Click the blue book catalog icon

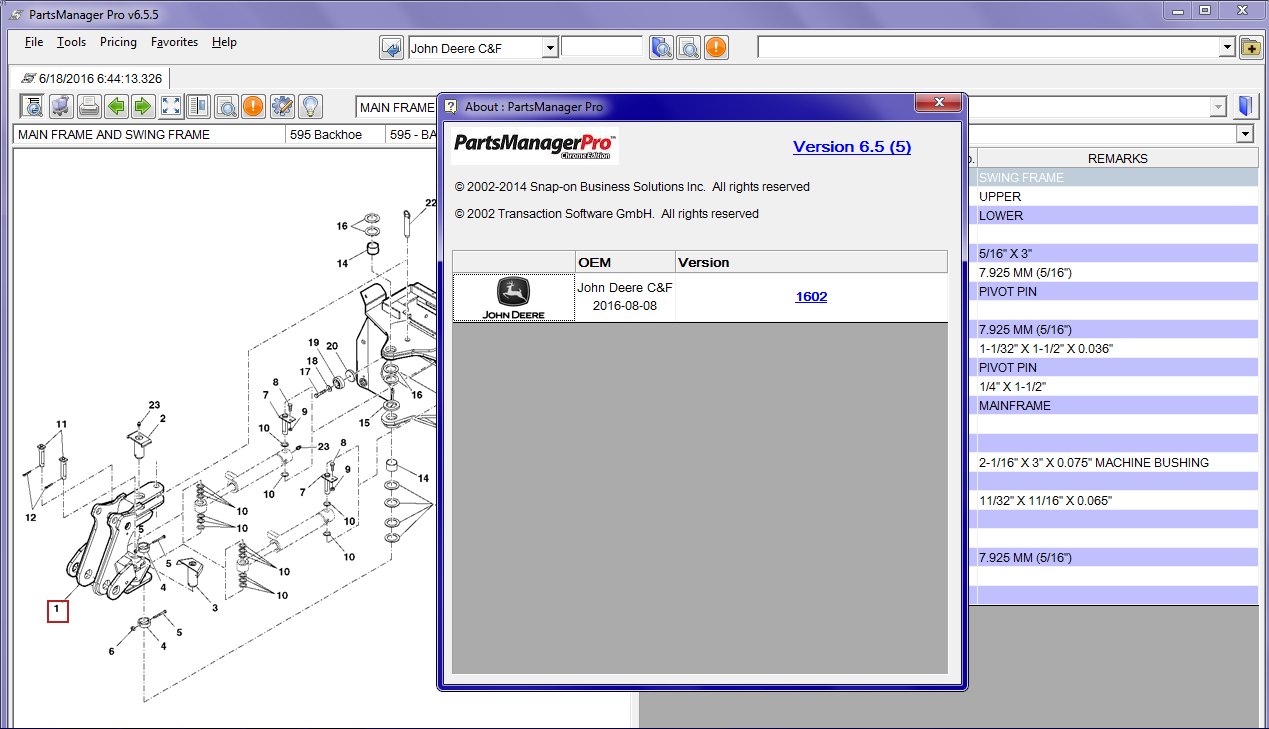[1245, 106]
